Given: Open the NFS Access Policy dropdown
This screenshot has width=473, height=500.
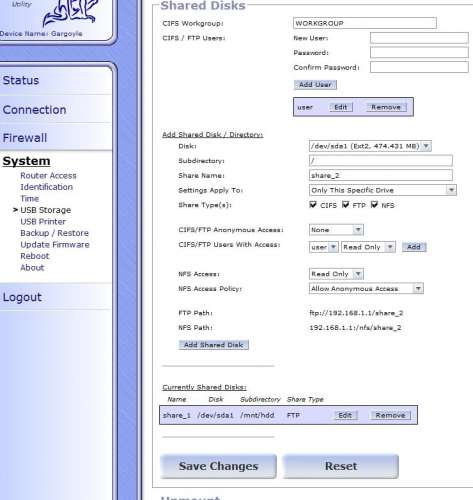Looking at the screenshot, I should (366, 288).
